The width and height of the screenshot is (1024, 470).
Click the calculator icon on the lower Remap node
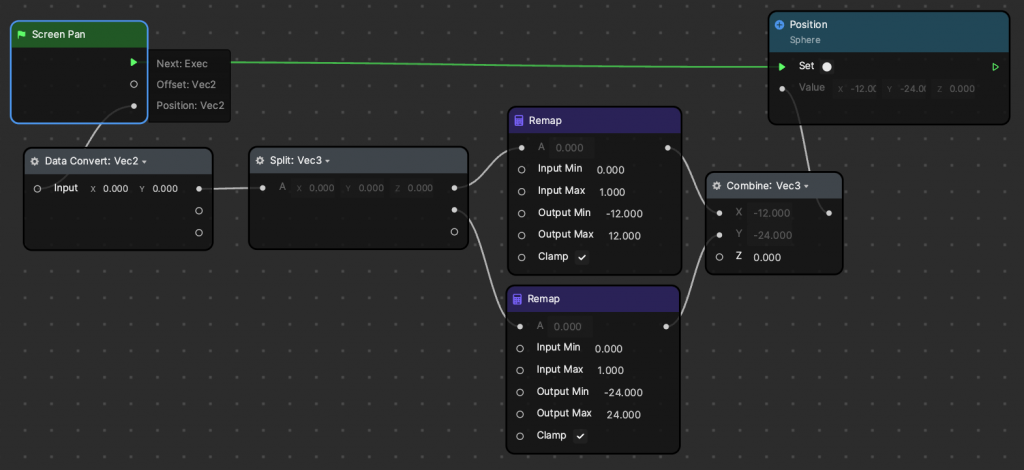tap(518, 299)
